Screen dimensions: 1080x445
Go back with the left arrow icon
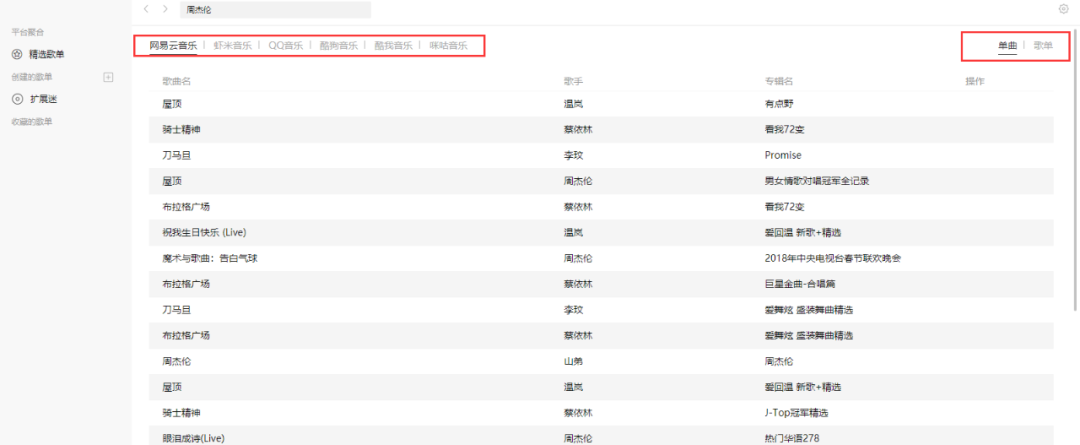tap(147, 9)
